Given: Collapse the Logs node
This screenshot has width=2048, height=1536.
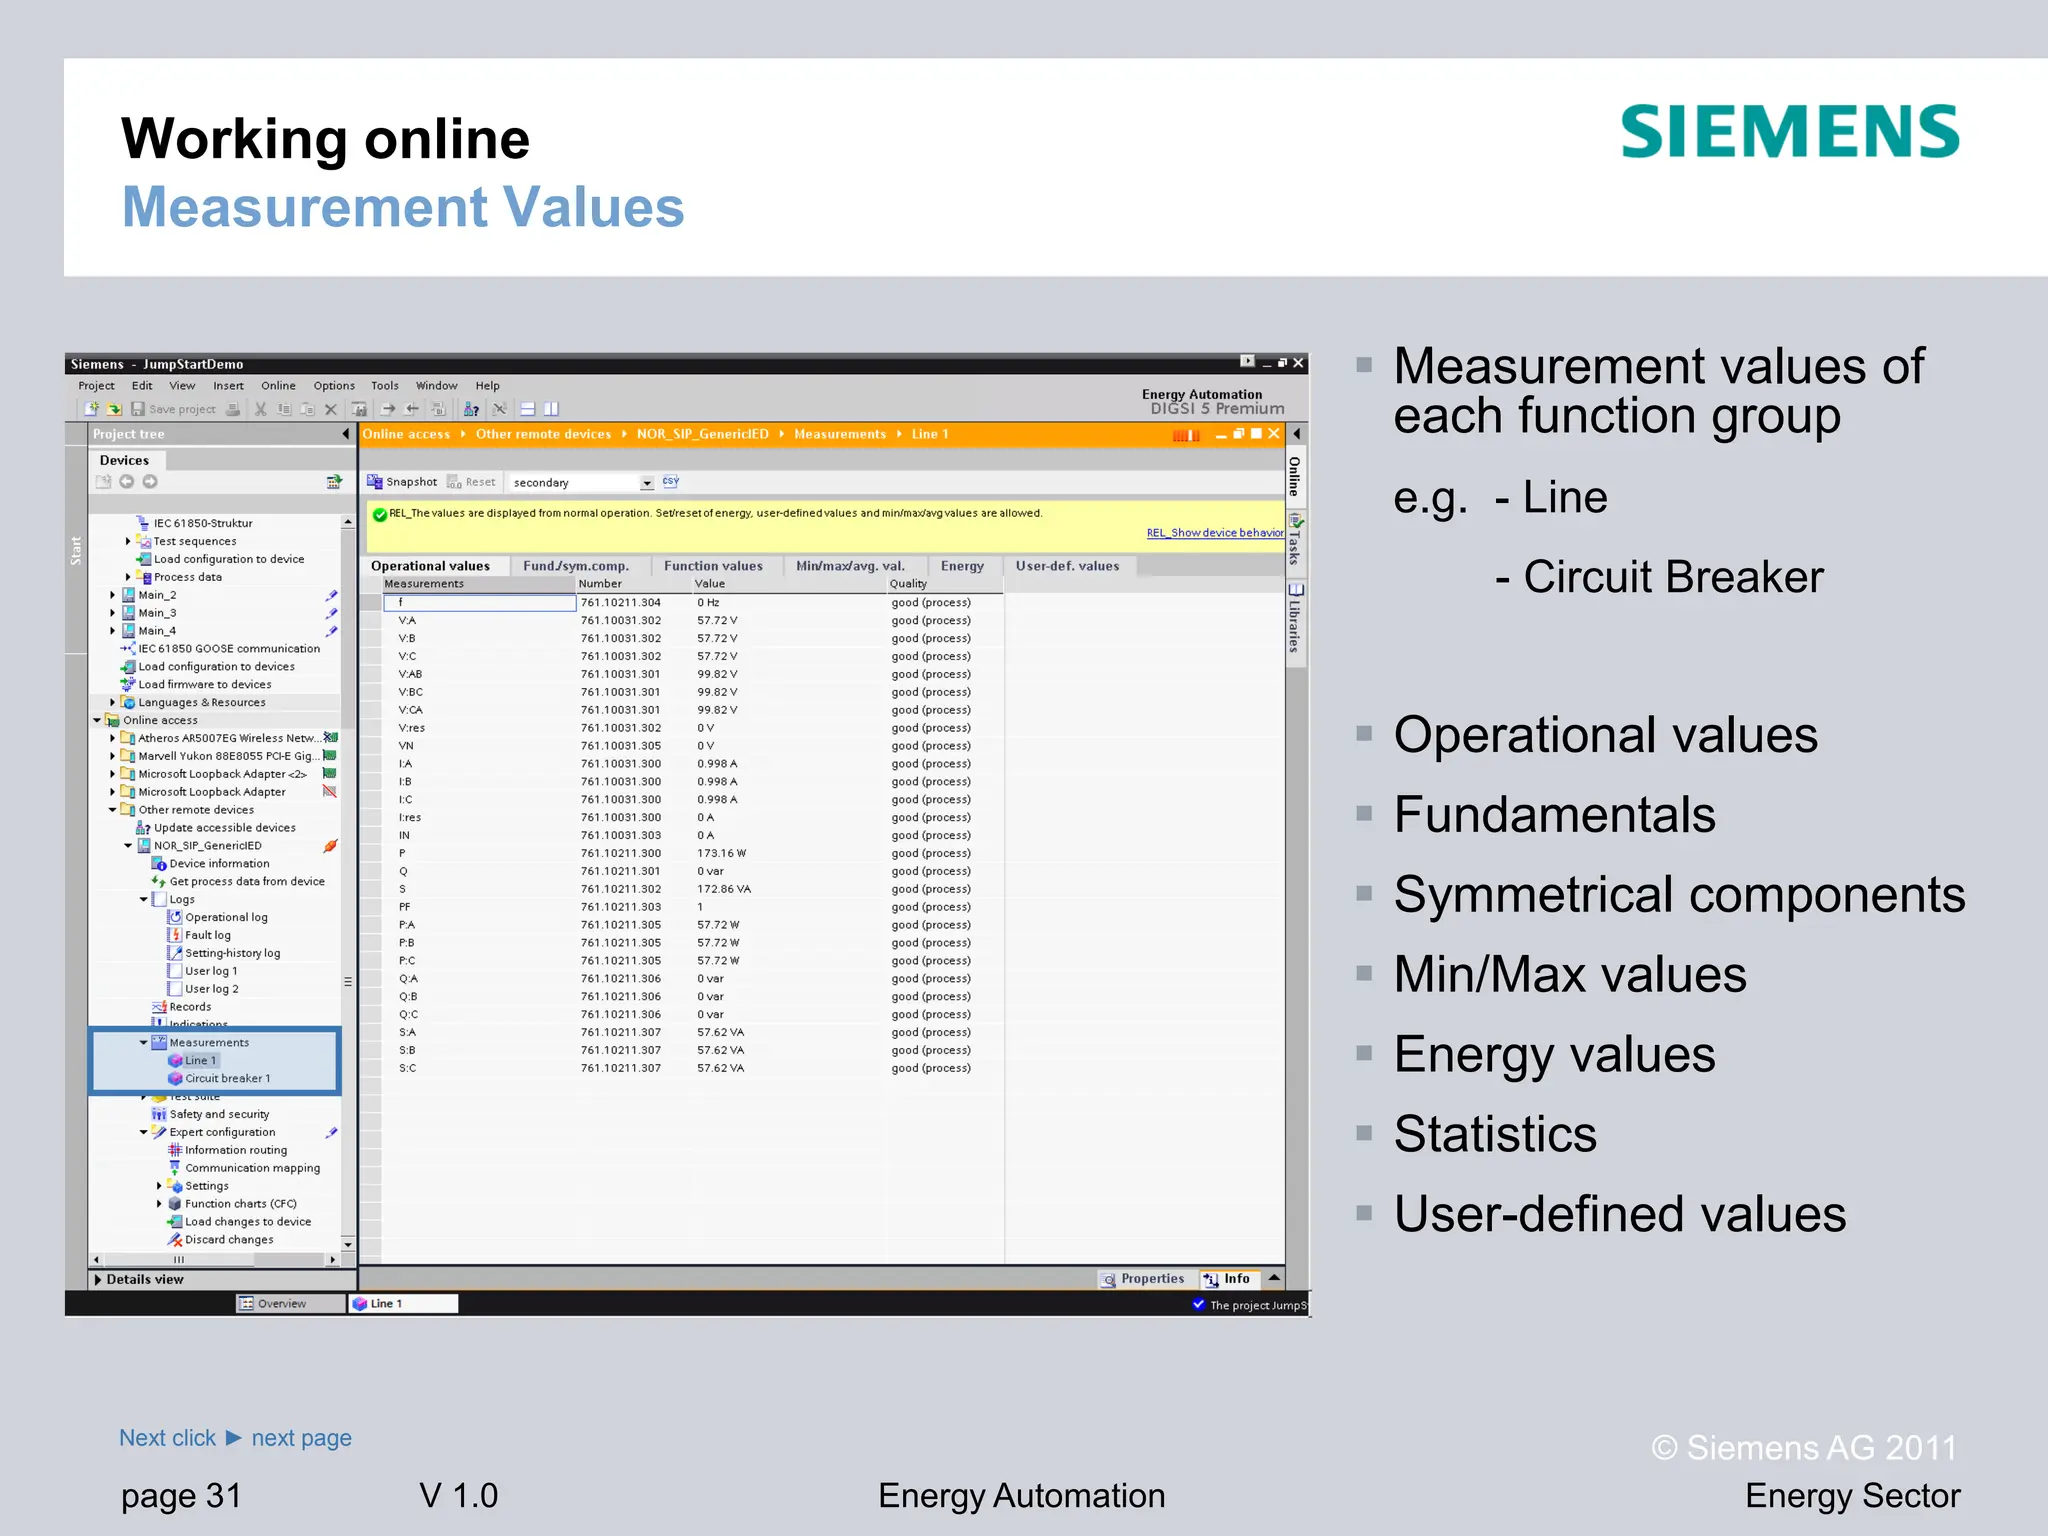Looking at the screenshot, I should (x=143, y=900).
